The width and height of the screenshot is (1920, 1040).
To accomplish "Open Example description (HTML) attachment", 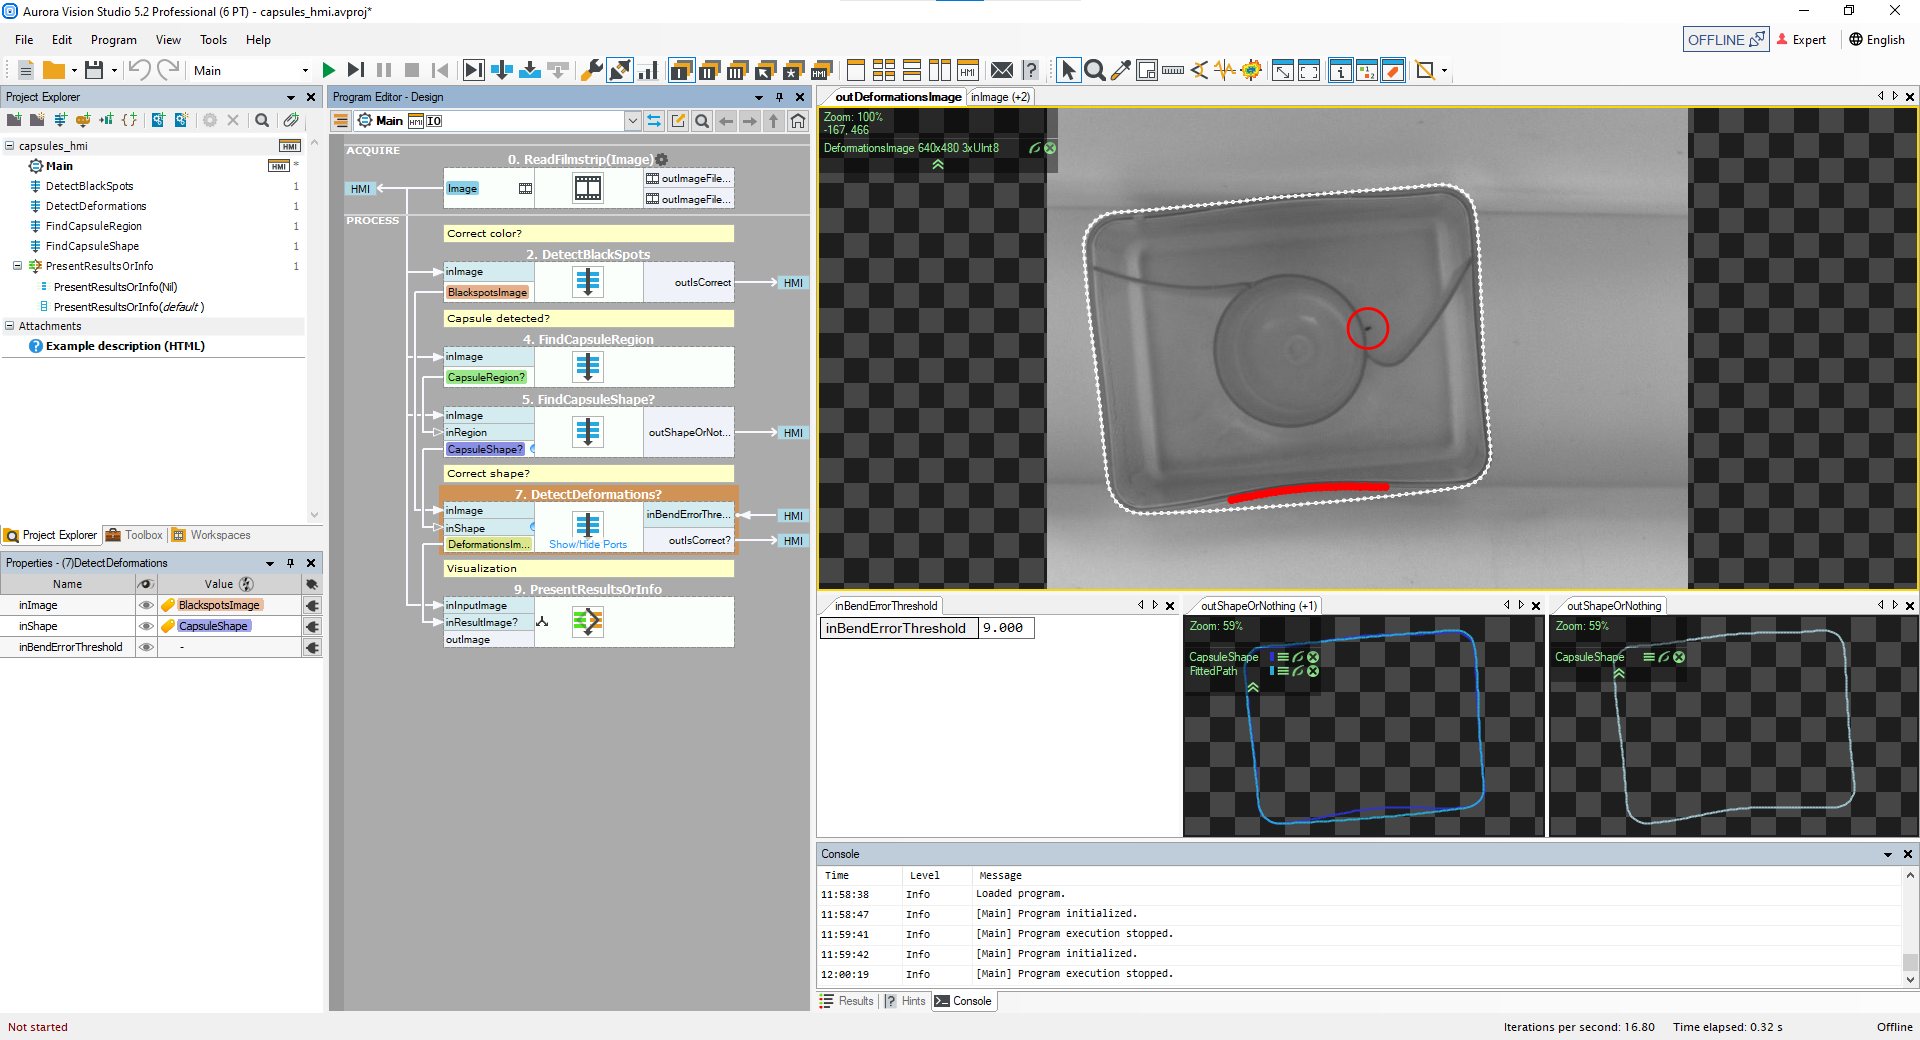I will (x=125, y=346).
